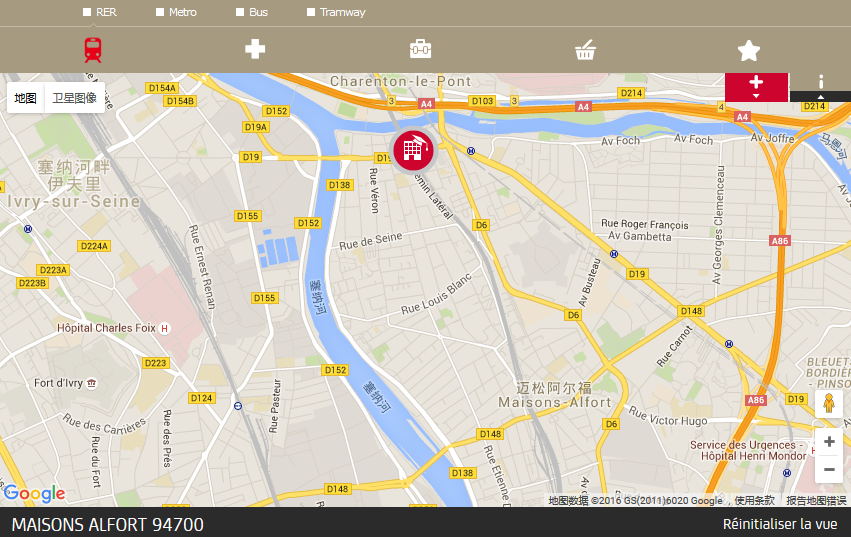The width and height of the screenshot is (851, 537).
Task: Enable the Tramway checkbox
Action: 310,12
